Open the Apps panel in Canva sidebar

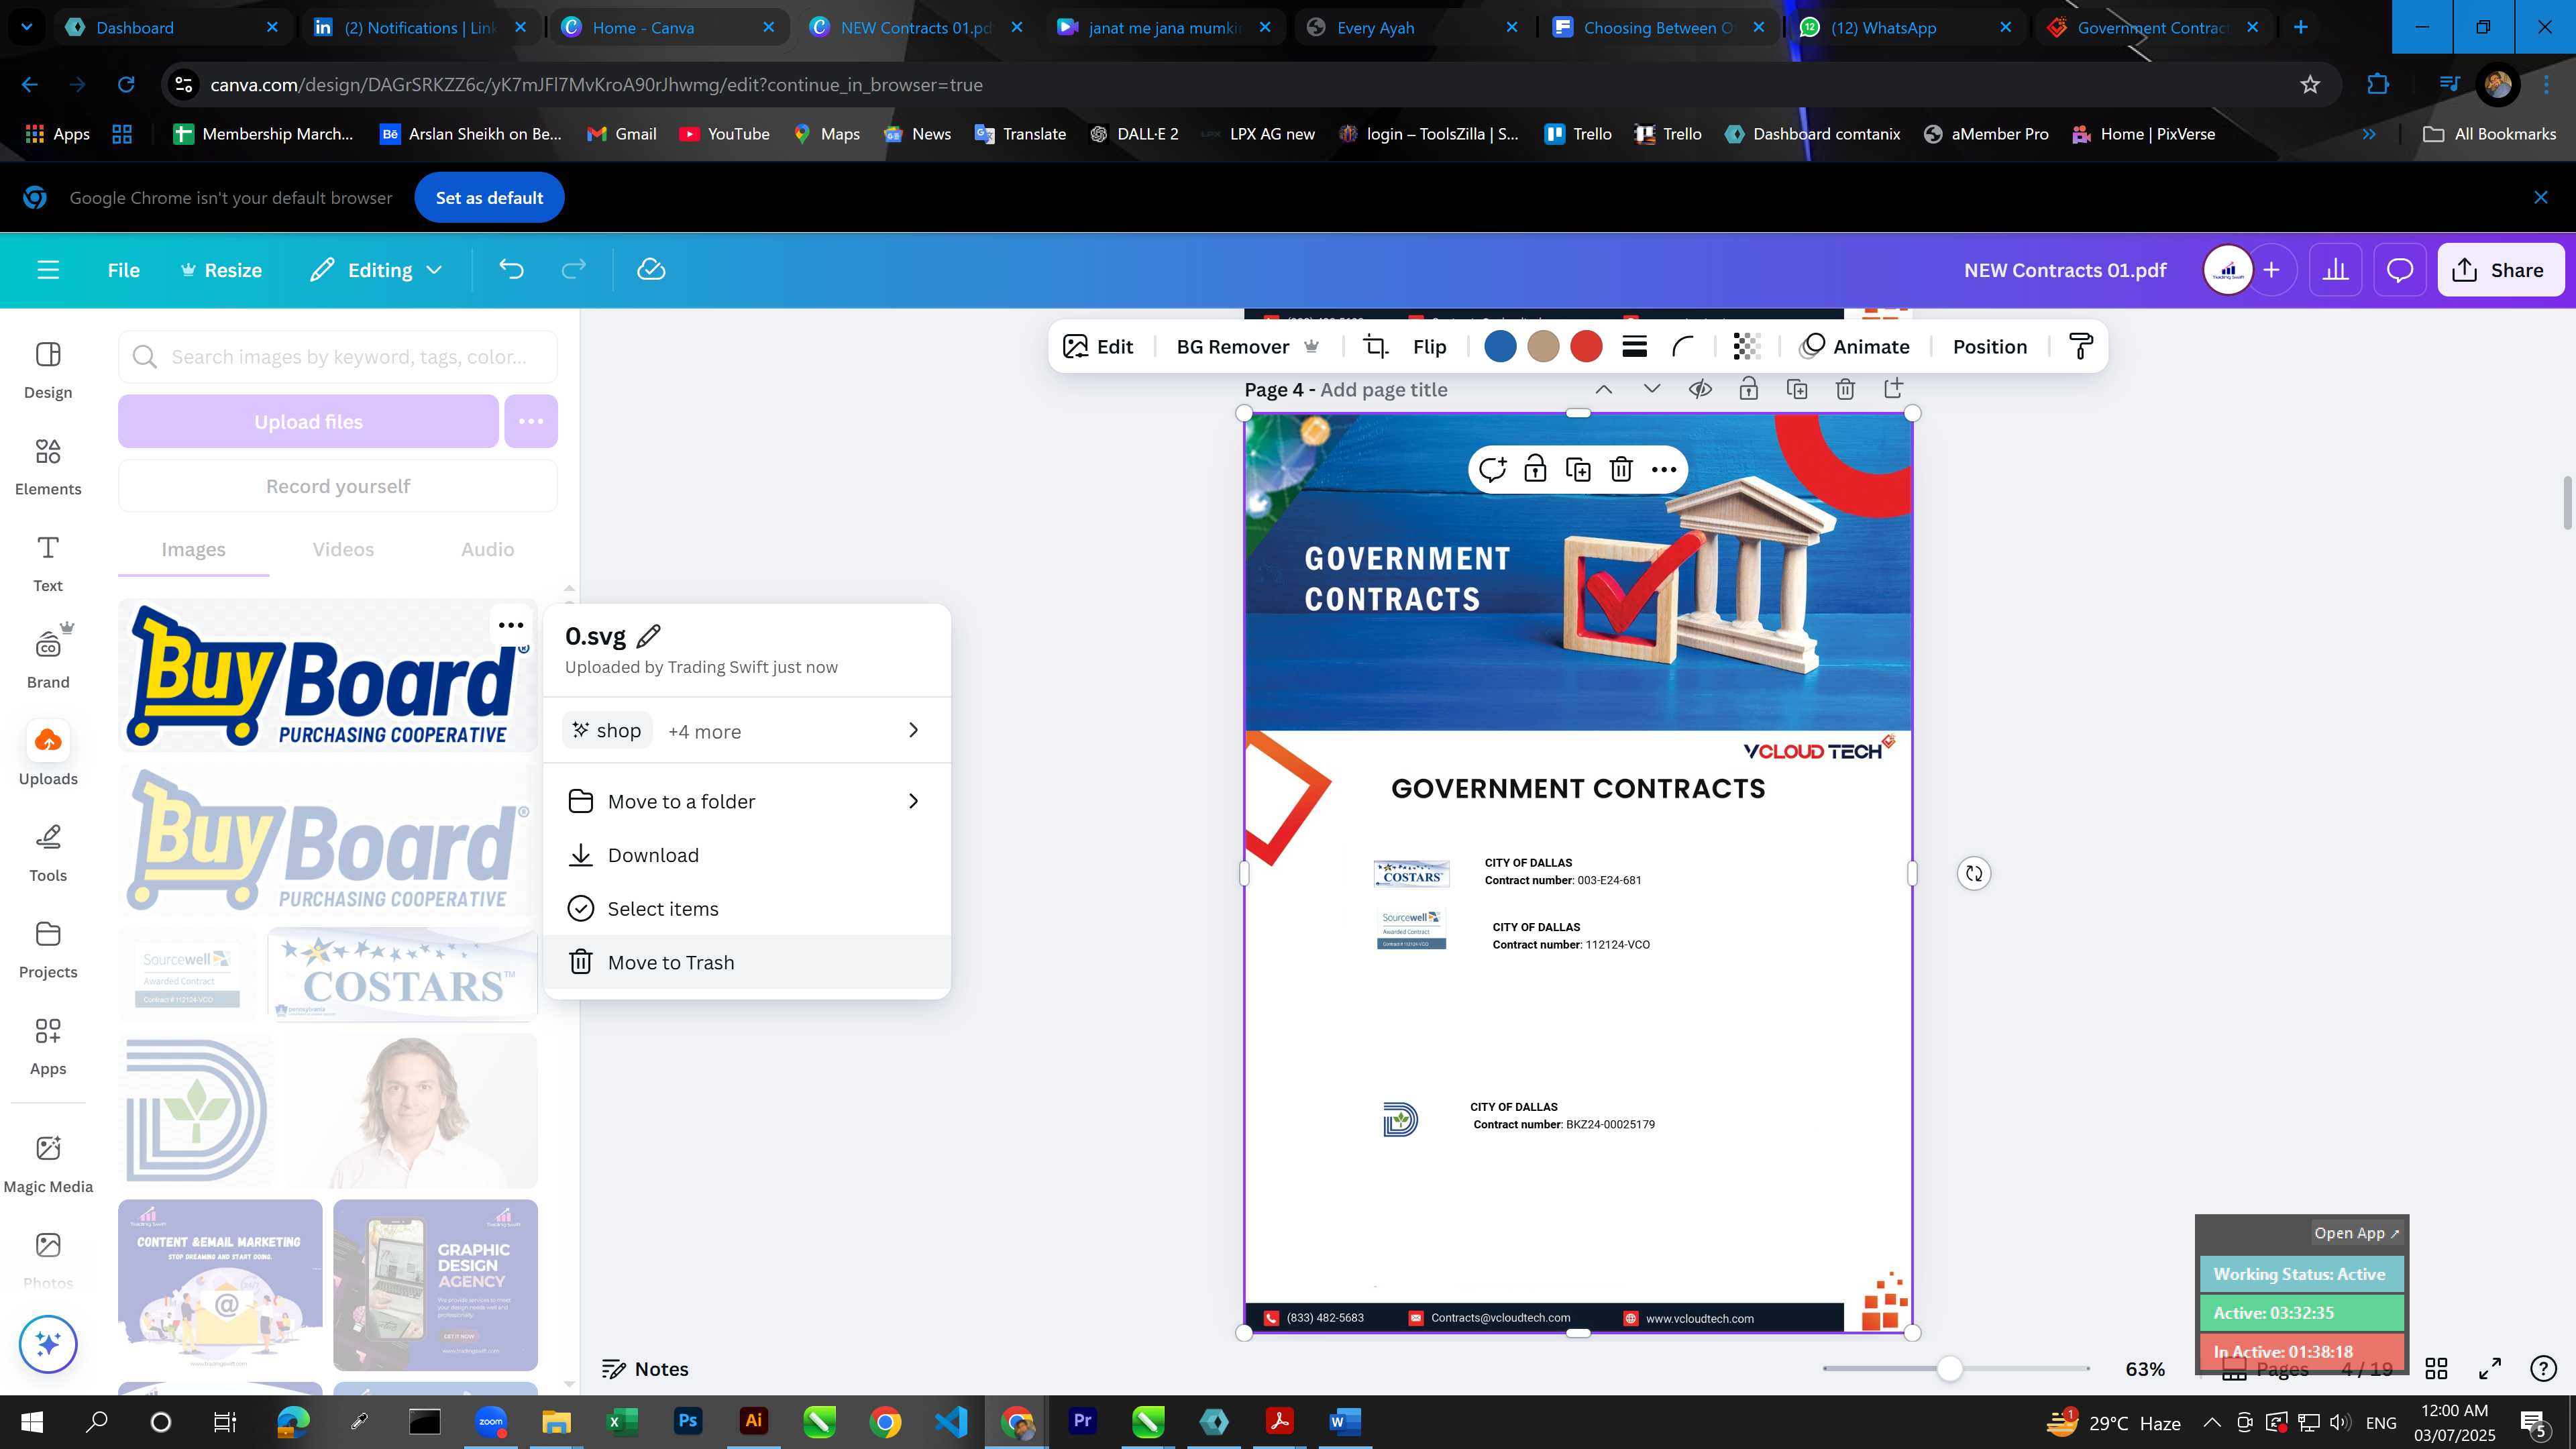(x=48, y=1046)
